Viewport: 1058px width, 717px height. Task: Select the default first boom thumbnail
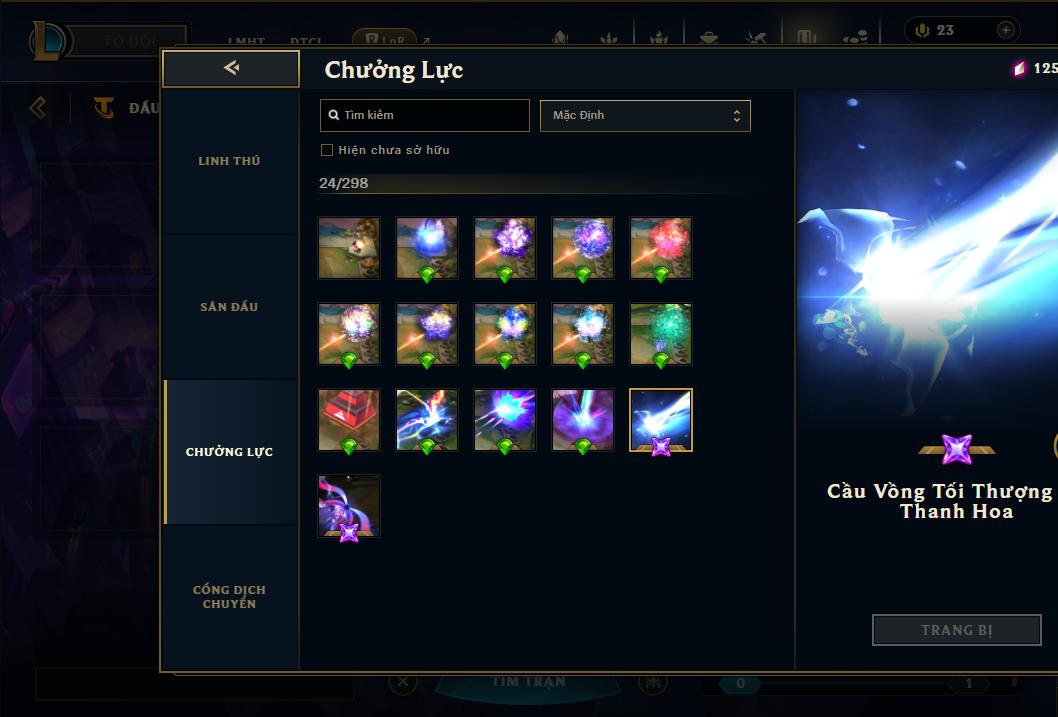349,248
